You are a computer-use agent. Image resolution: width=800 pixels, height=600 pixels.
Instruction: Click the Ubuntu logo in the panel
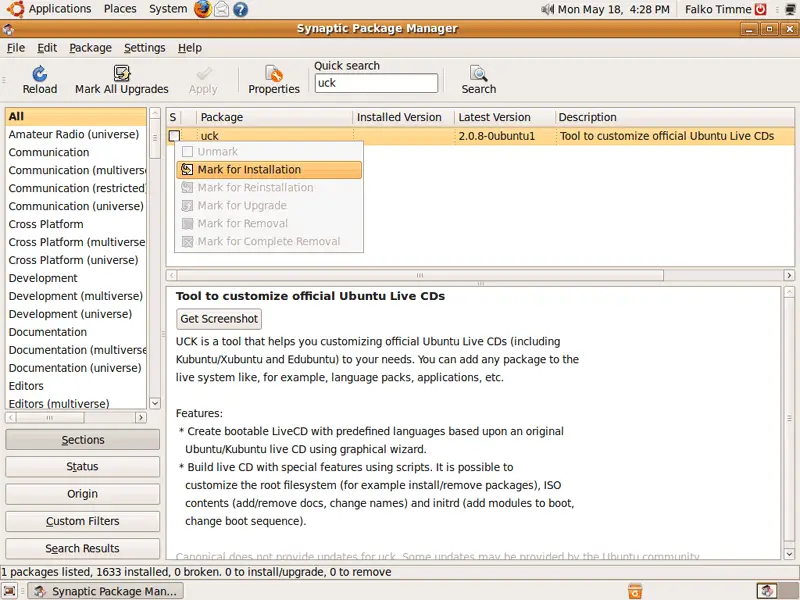tap(15, 9)
